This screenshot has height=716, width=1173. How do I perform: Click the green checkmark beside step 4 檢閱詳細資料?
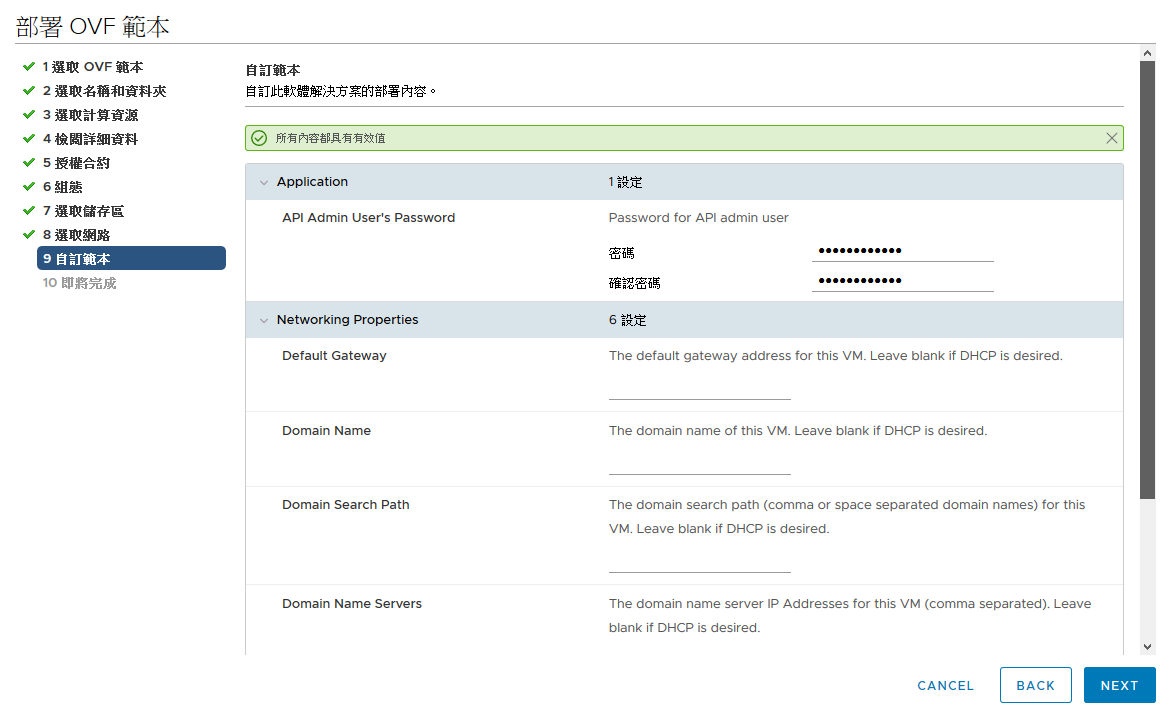tap(29, 138)
